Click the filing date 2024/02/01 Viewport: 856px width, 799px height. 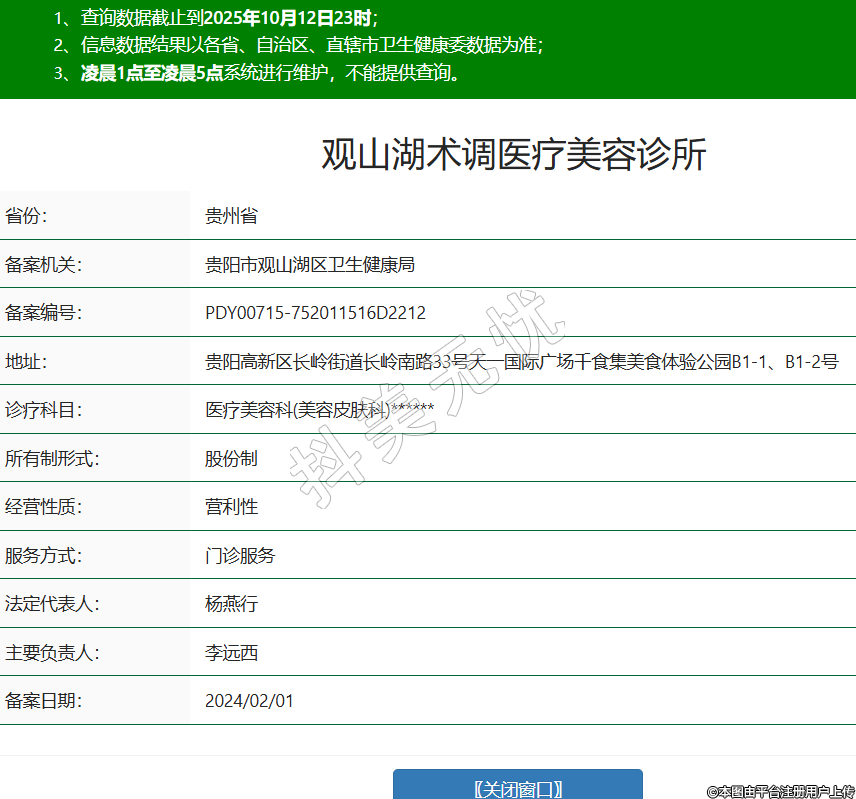click(x=249, y=701)
